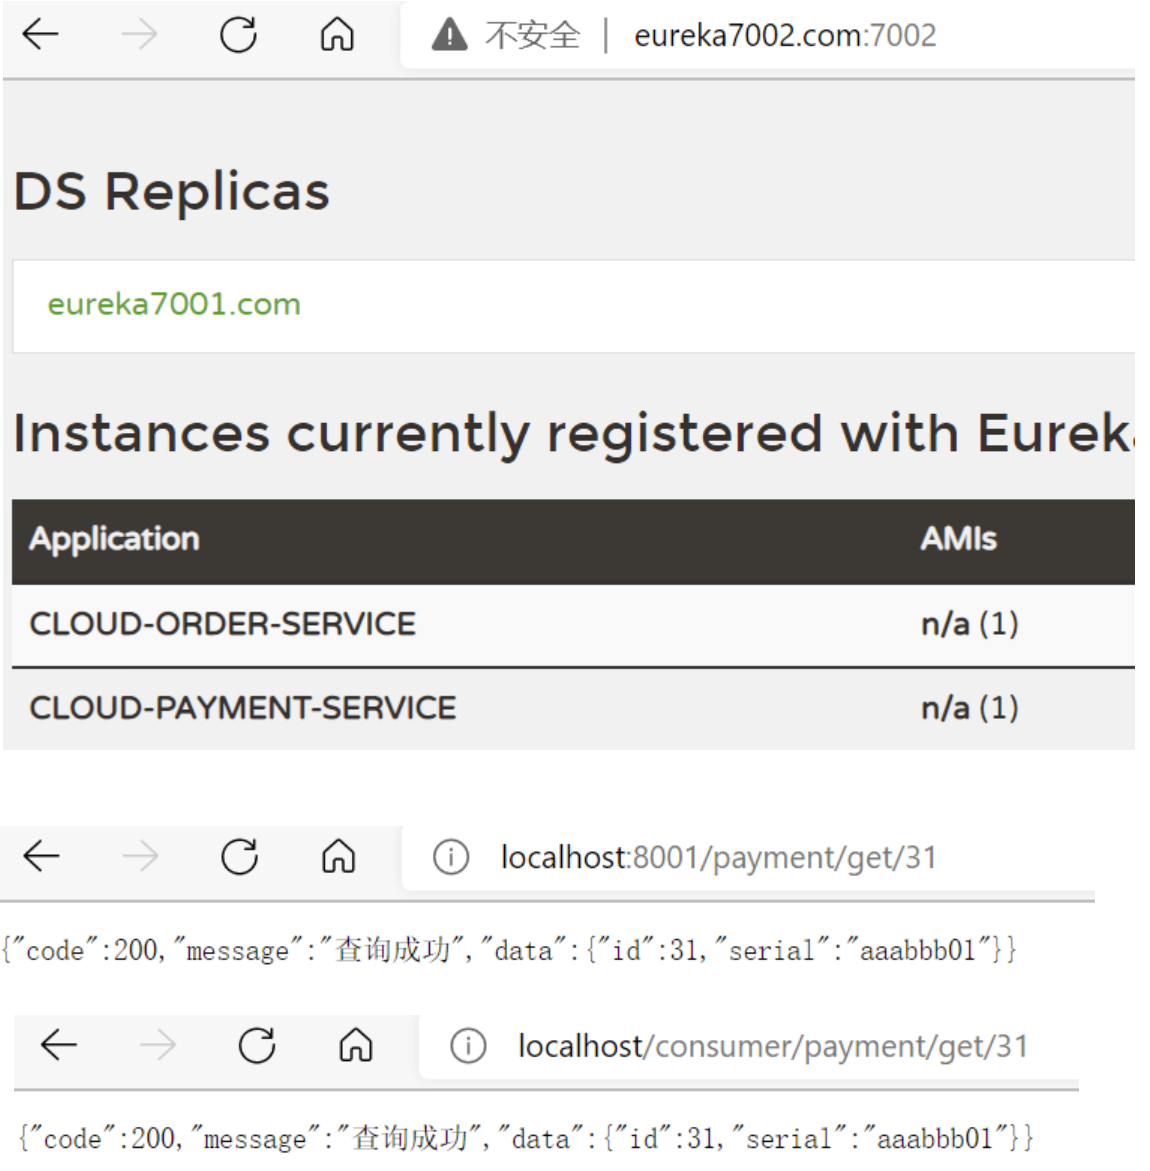
Task: Click the Instances currently registered heading
Action: click(574, 434)
